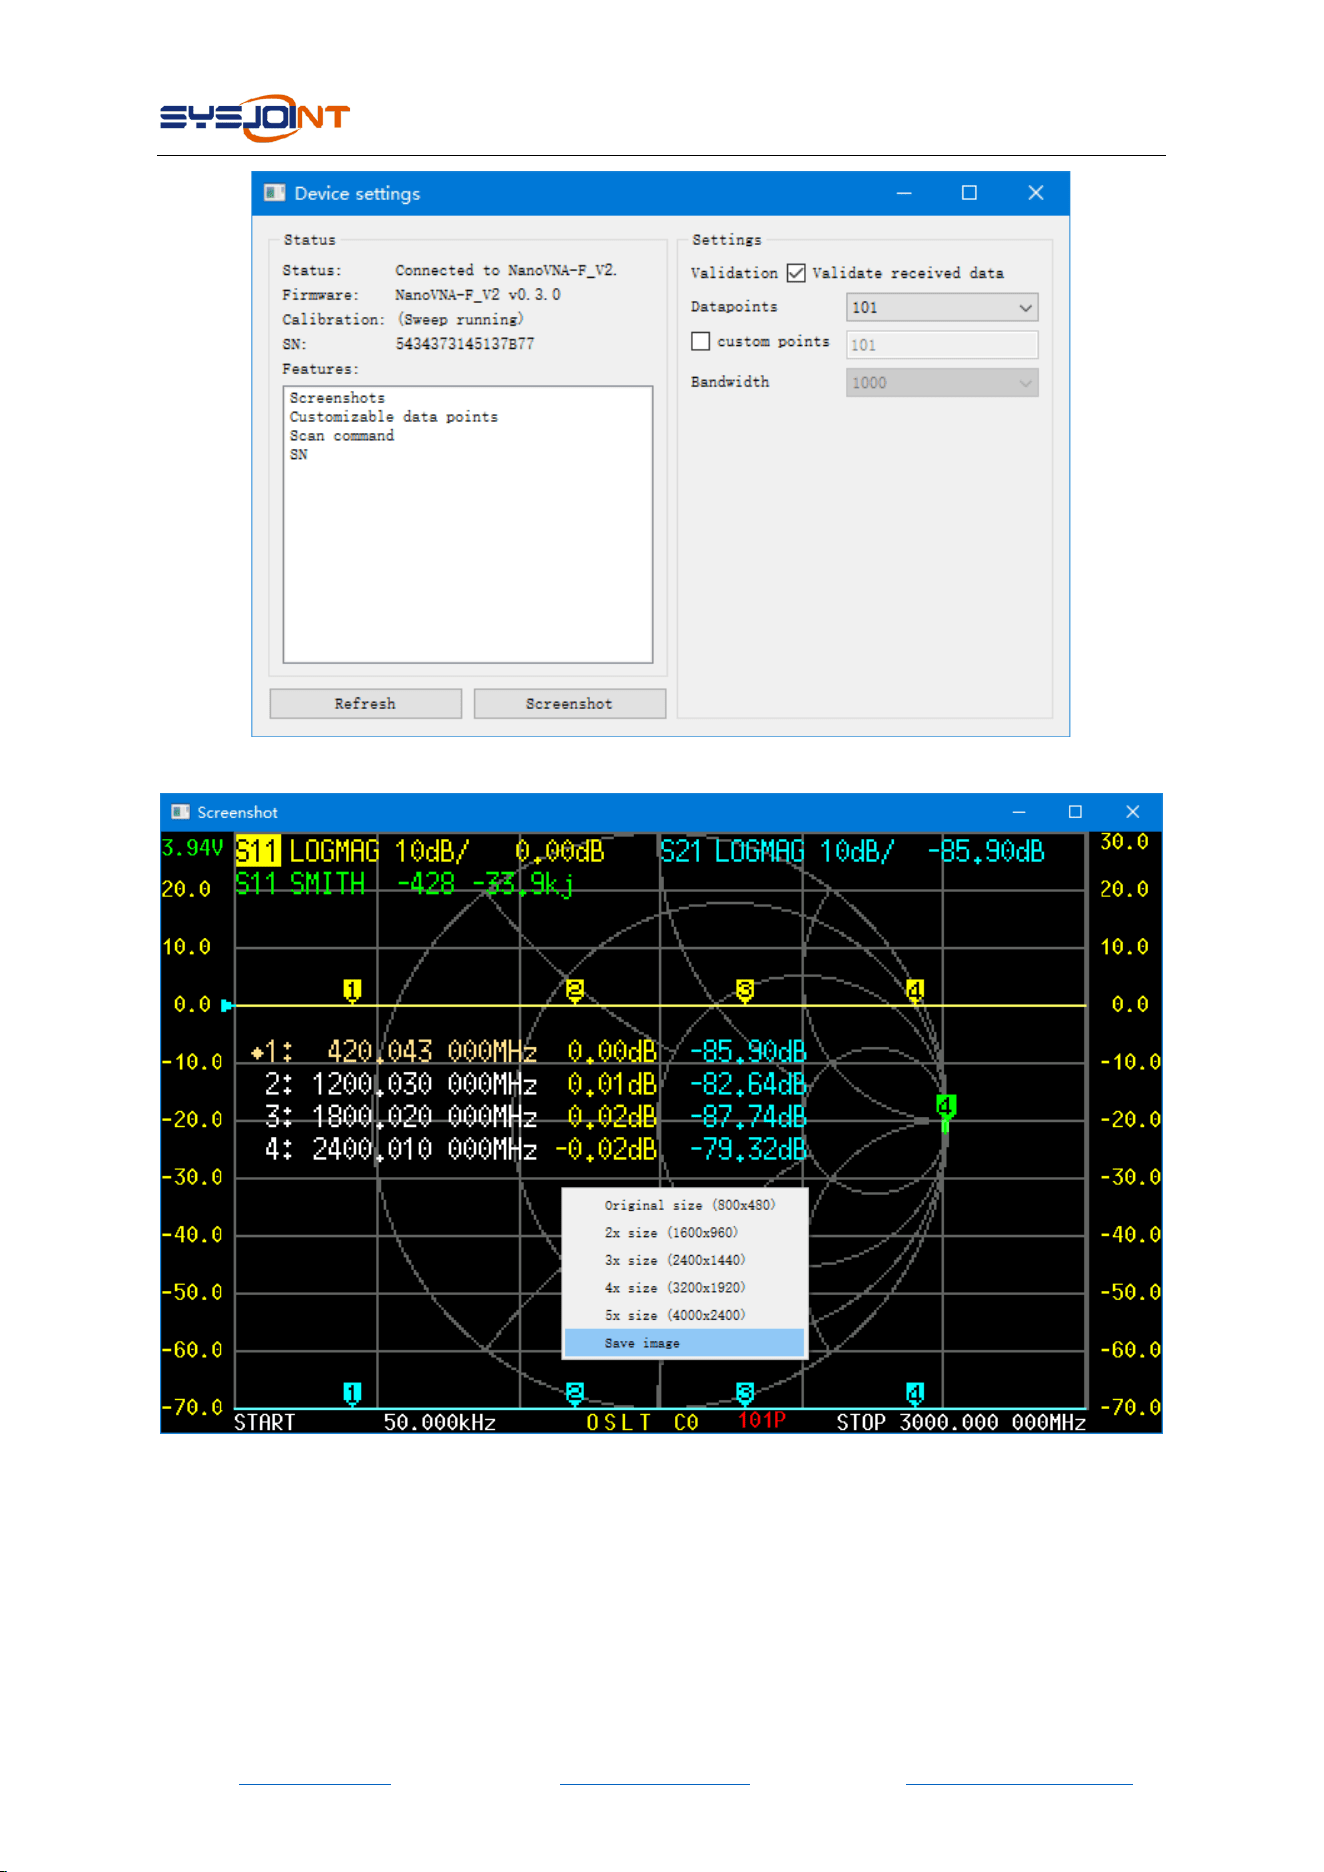Click 'Customizable data points' feature row
Image resolution: width=1324 pixels, height=1872 pixels.
pos(394,417)
